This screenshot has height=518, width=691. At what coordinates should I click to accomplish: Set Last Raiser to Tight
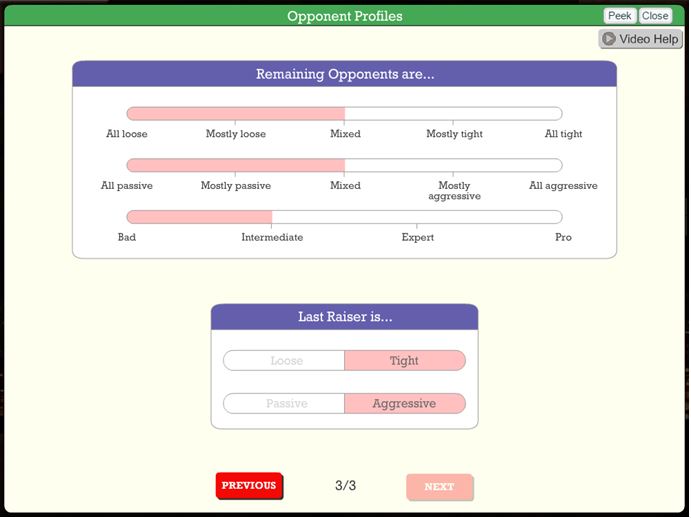(x=405, y=361)
